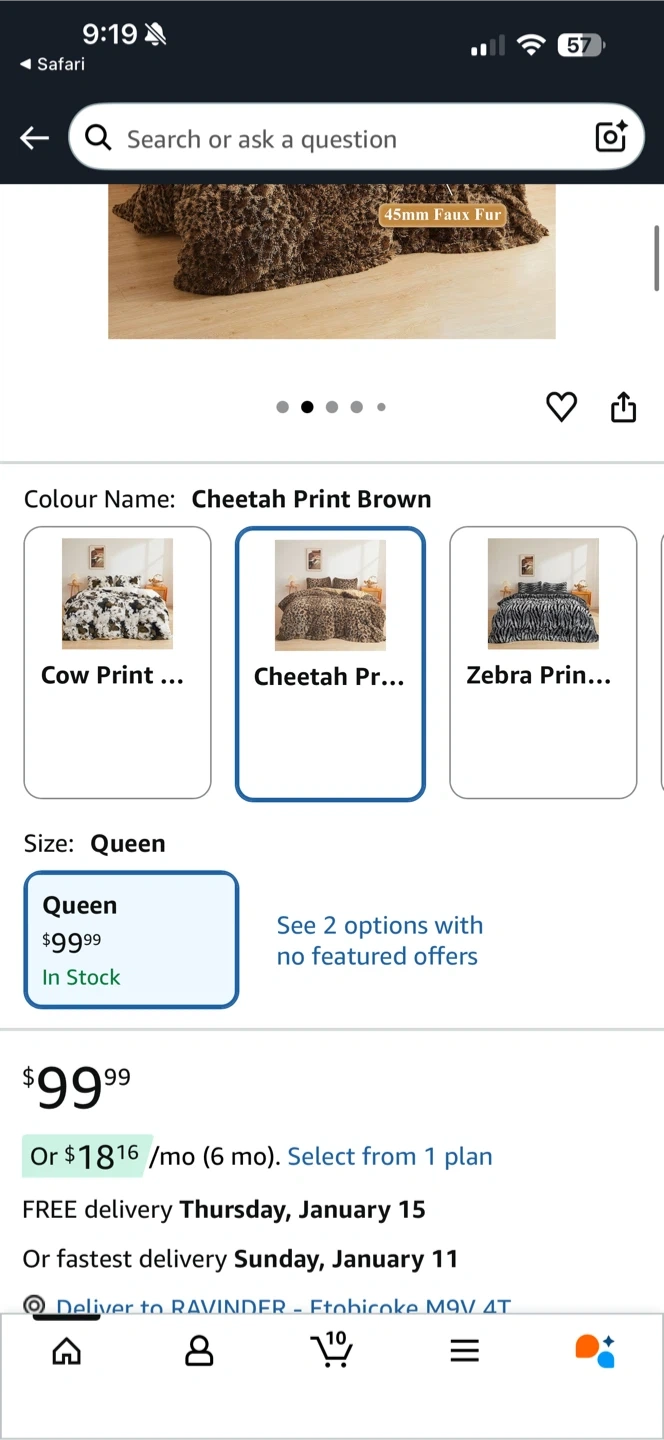Select the Zebra Print colour option

click(543, 662)
